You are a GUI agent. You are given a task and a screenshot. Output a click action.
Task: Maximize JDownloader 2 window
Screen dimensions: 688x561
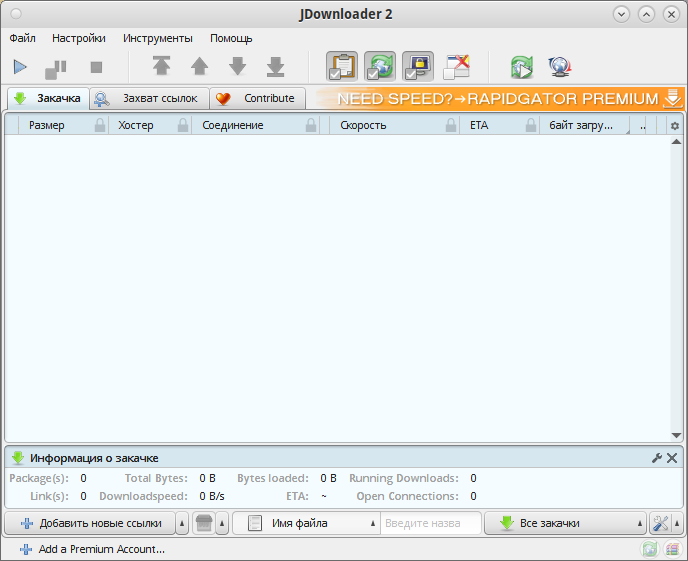[x=646, y=14]
